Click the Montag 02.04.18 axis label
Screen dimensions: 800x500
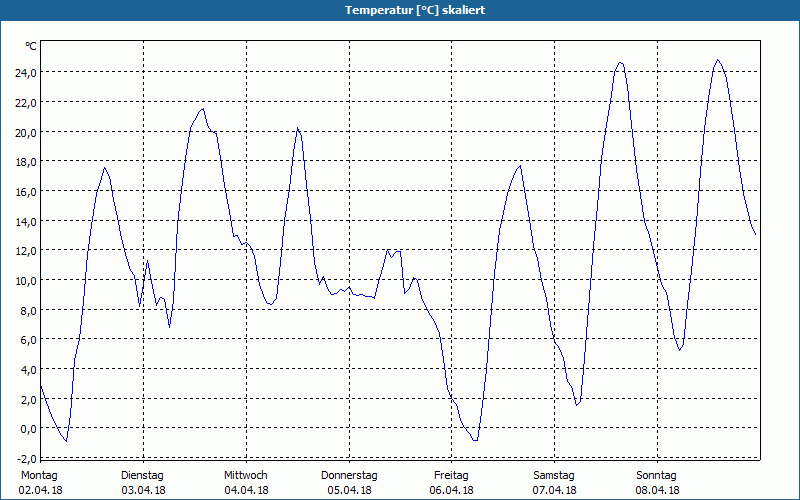point(40,483)
